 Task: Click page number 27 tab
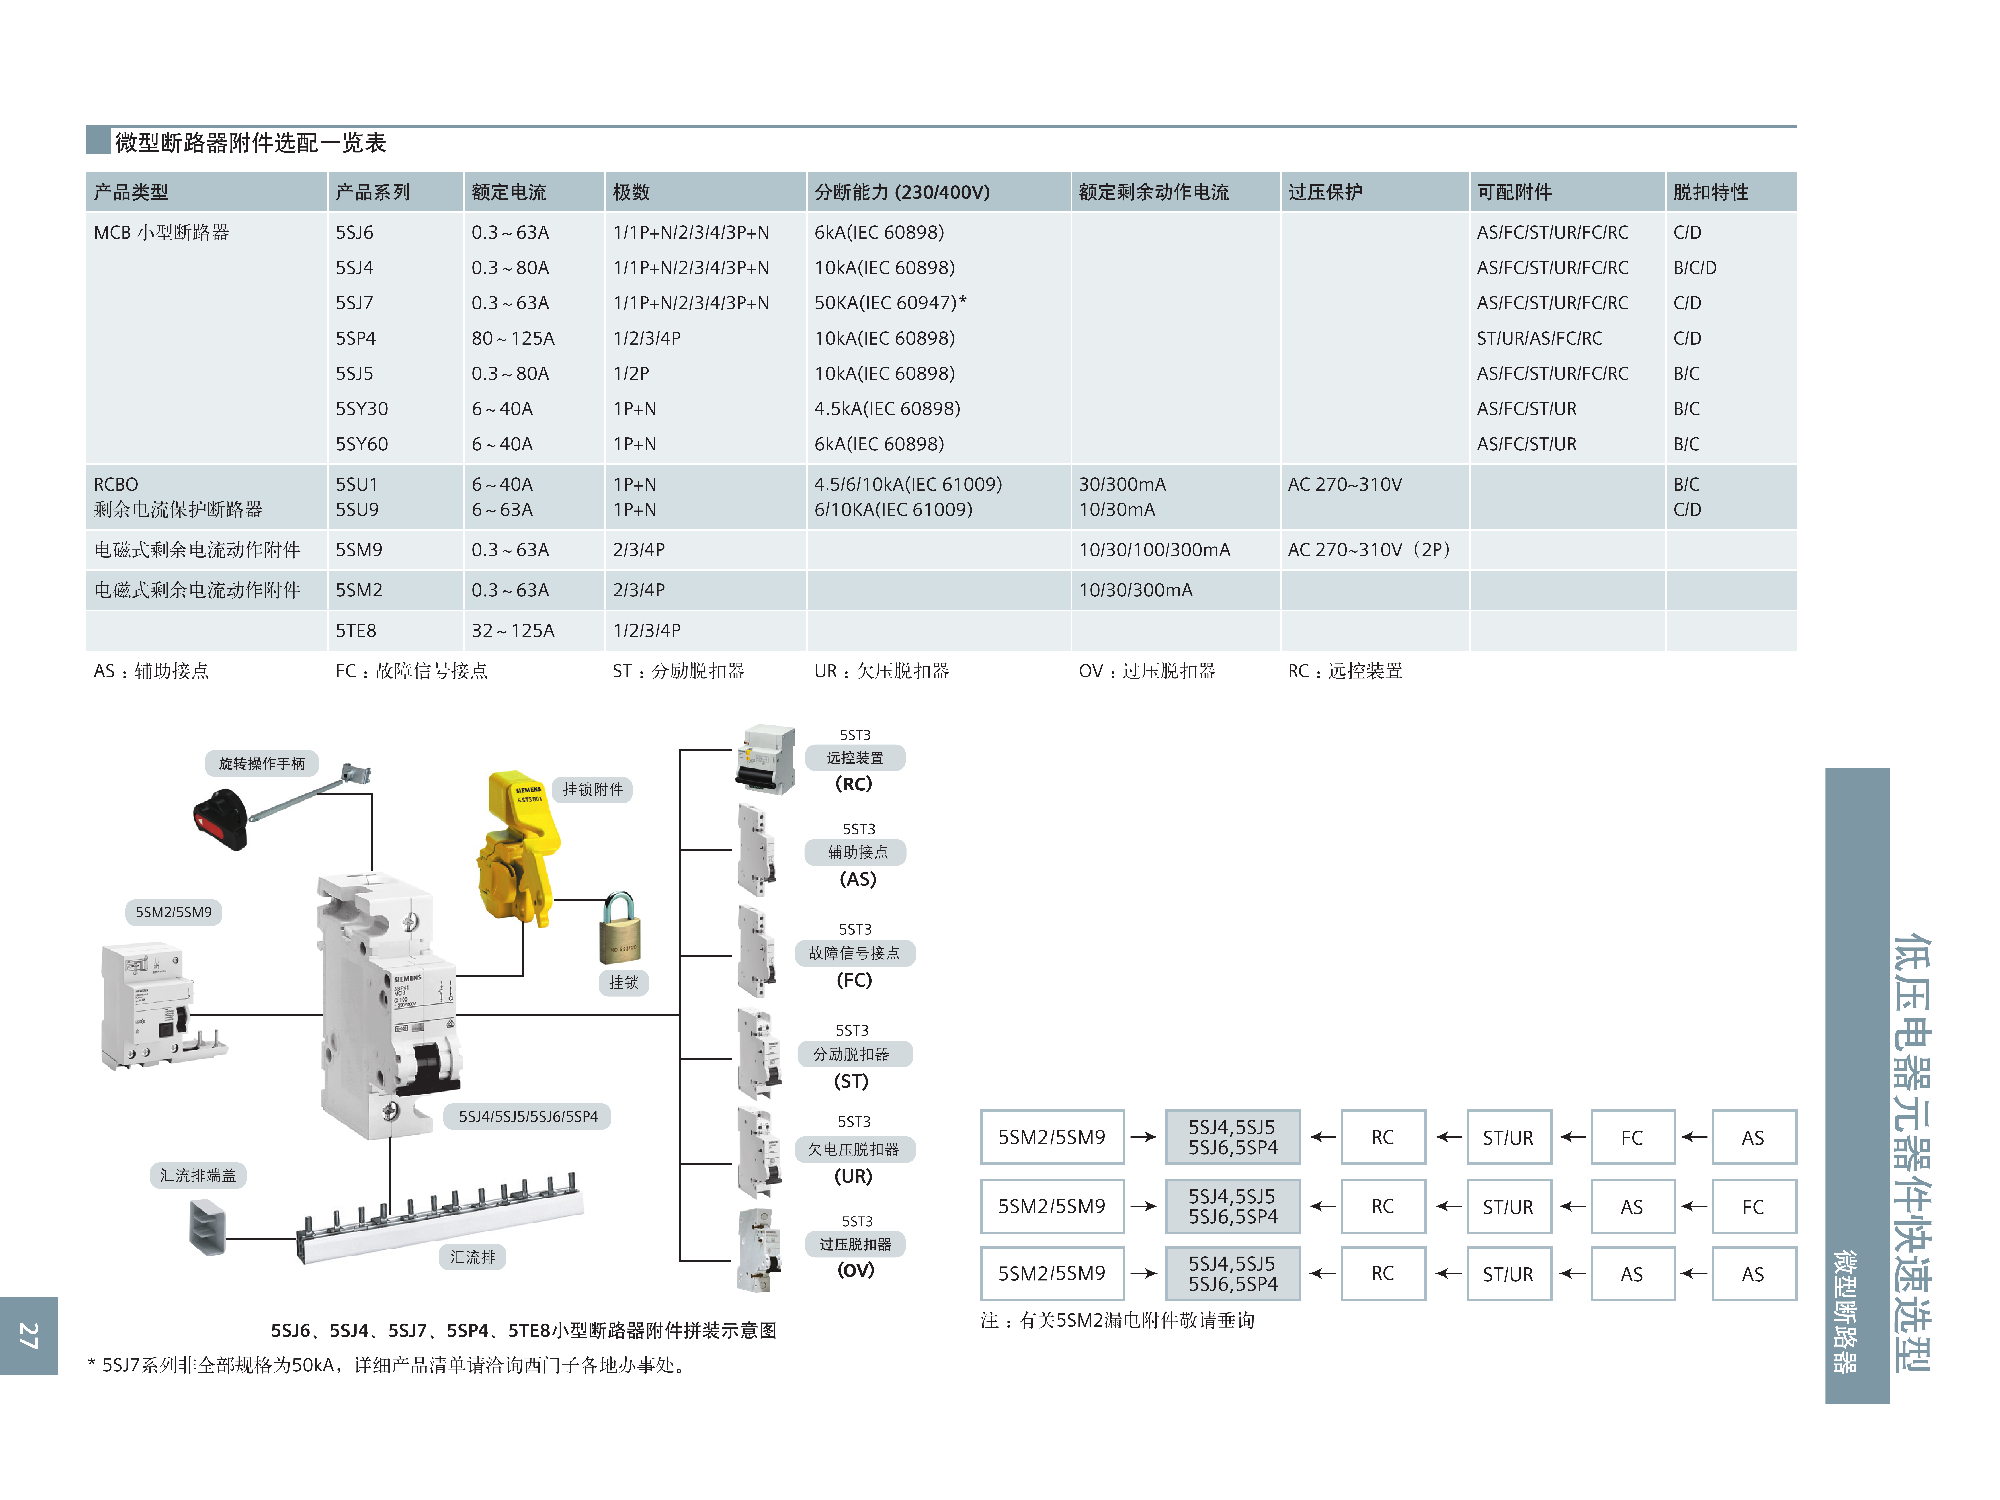(x=28, y=1336)
